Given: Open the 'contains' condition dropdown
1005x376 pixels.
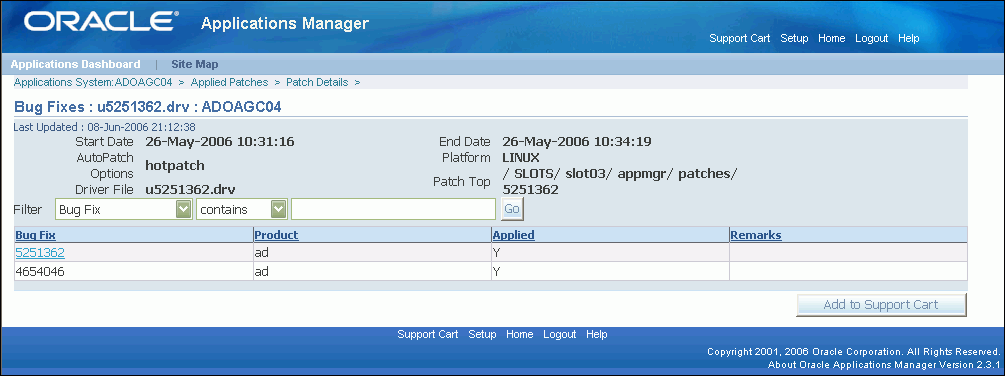Looking at the screenshot, I should tap(241, 209).
